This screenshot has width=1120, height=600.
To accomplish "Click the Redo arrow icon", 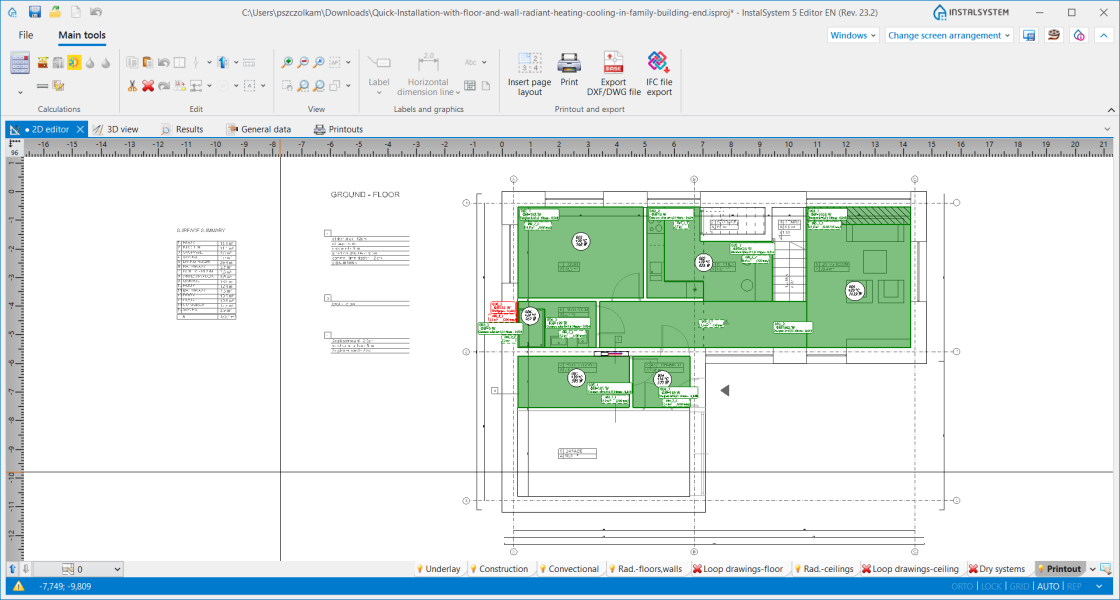I will coord(164,86).
